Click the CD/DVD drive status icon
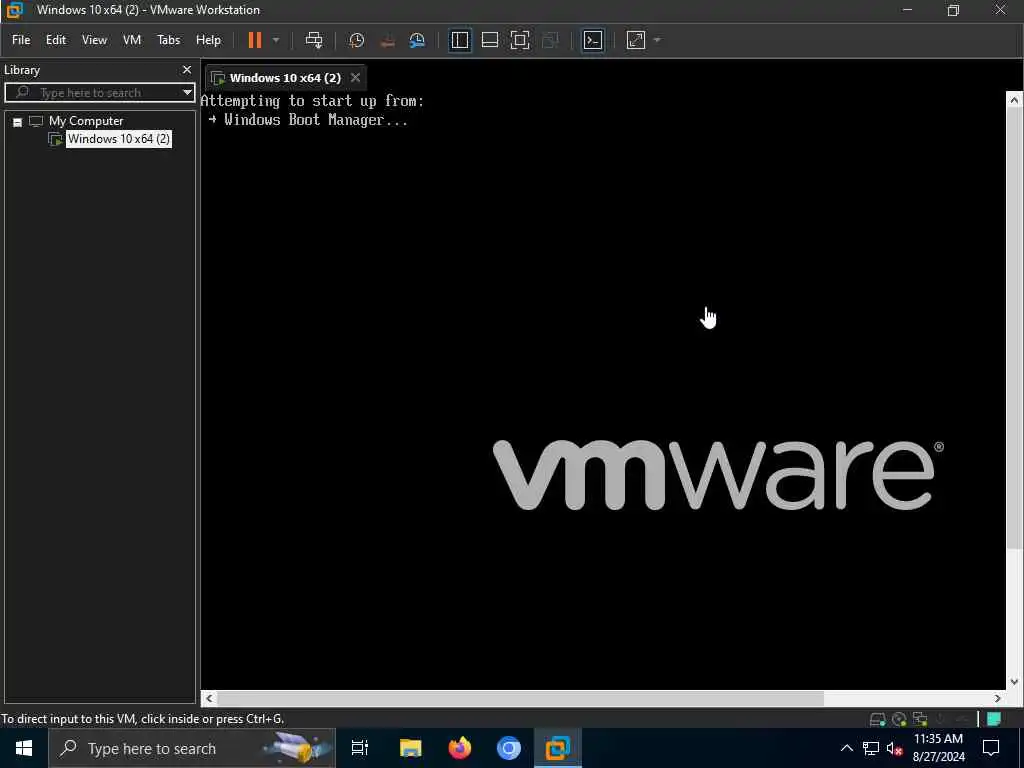The width and height of the screenshot is (1024, 768). 899,719
